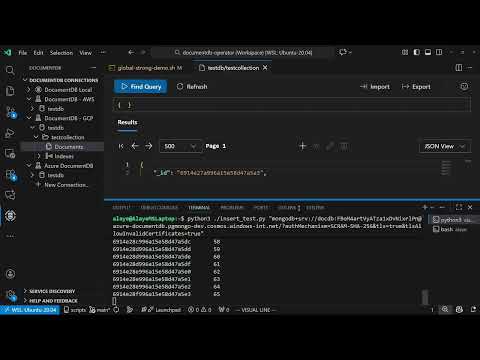Create new terminal with plus icon
Image resolution: width=480 pixels, height=360 pixels.
pyautogui.click(x=425, y=207)
